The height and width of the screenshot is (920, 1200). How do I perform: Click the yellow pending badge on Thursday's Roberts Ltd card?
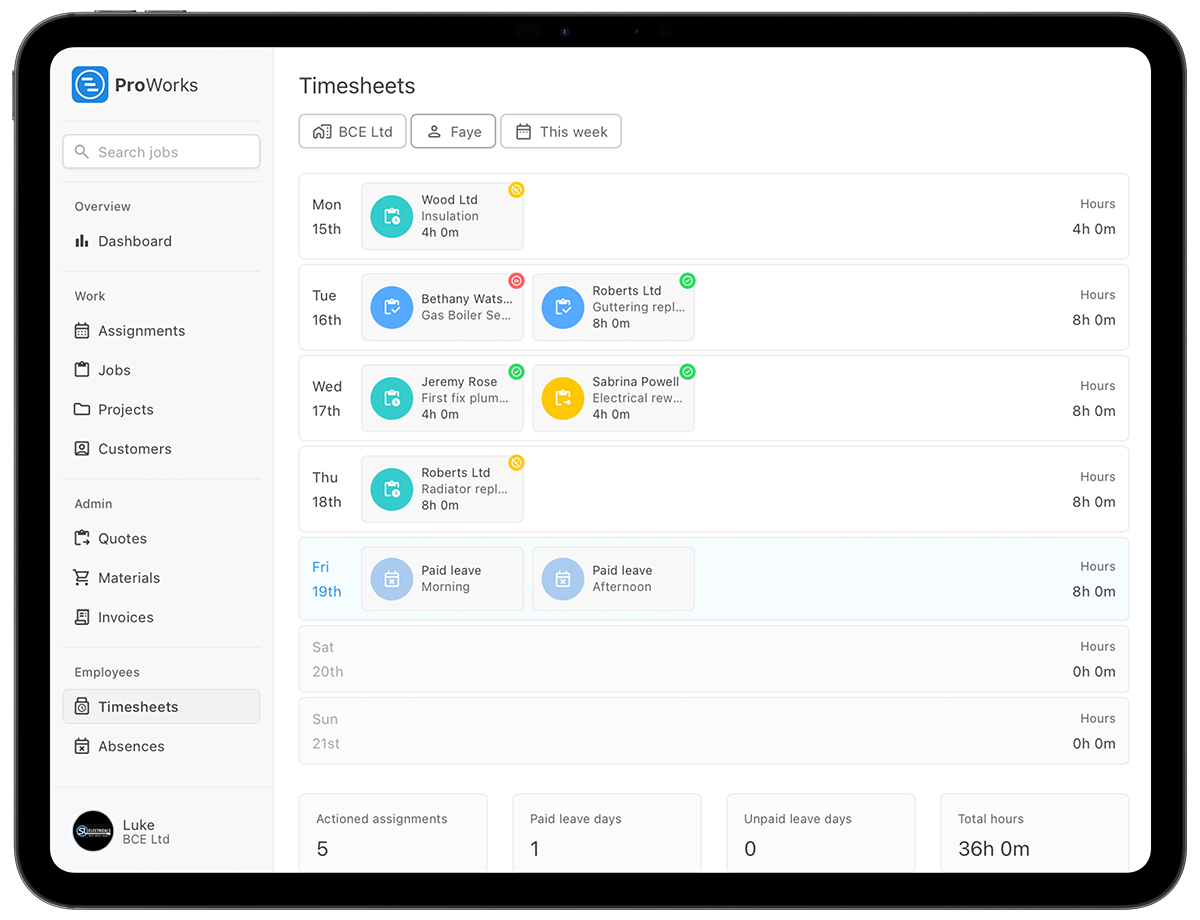pos(516,462)
